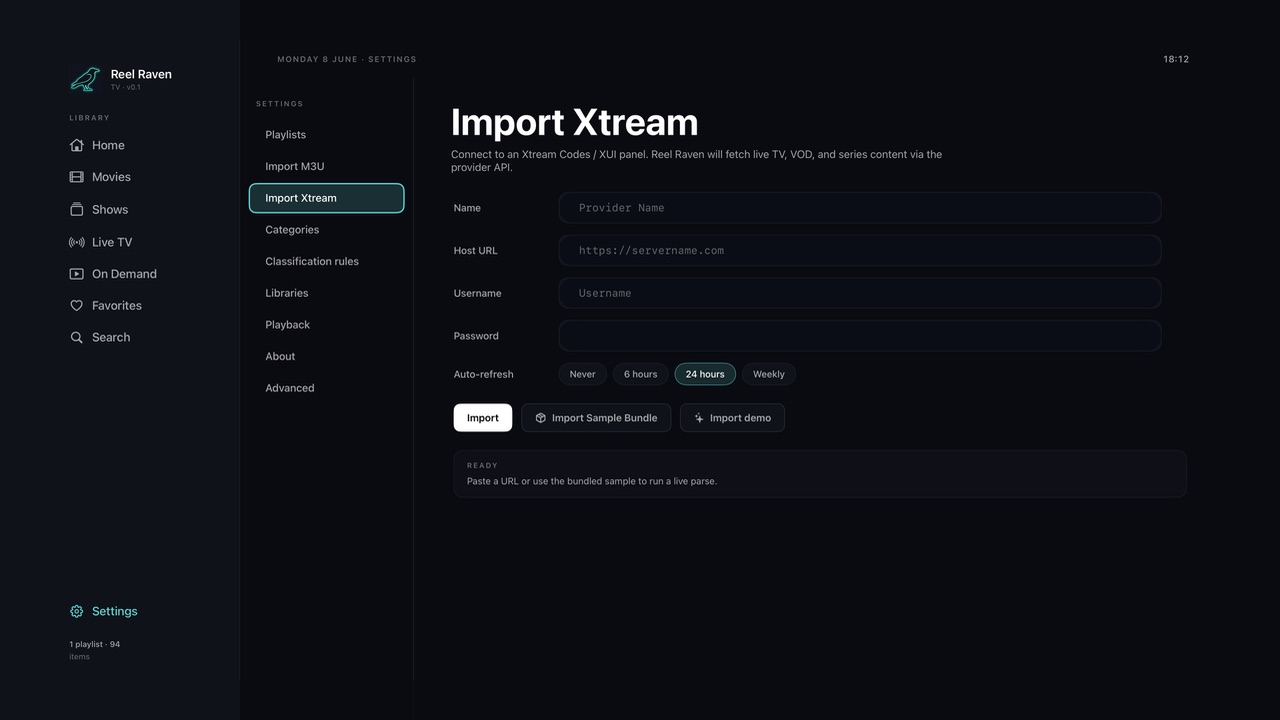This screenshot has height=720, width=1280.
Task: Open Categories settings
Action: tap(326, 230)
